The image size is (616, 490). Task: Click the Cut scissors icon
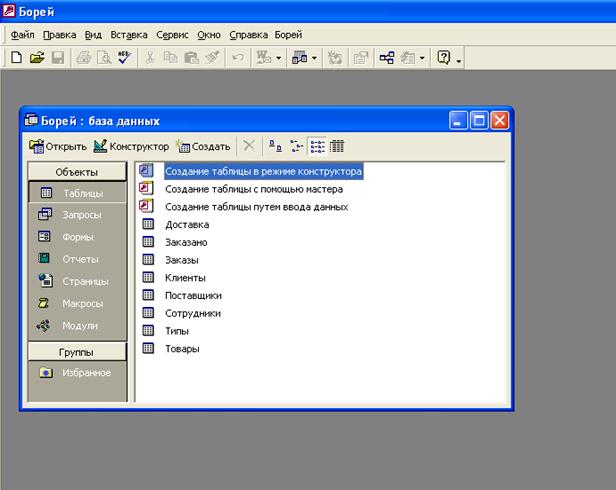(150, 58)
